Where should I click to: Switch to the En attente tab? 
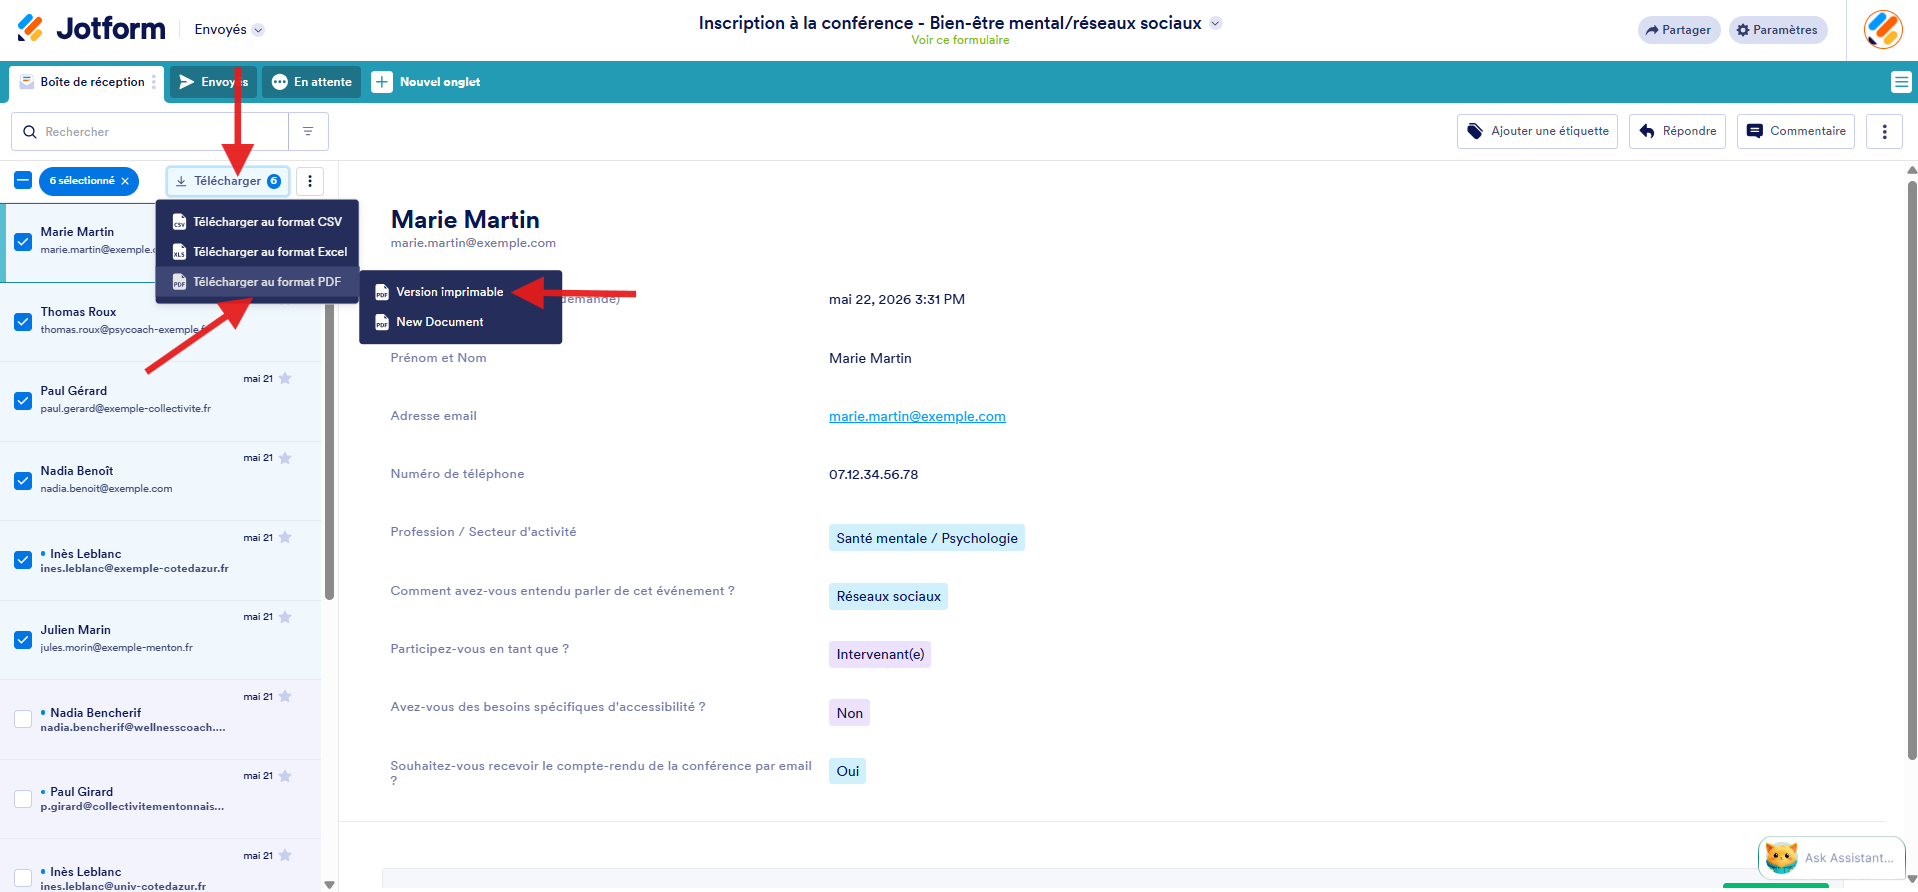coord(311,82)
